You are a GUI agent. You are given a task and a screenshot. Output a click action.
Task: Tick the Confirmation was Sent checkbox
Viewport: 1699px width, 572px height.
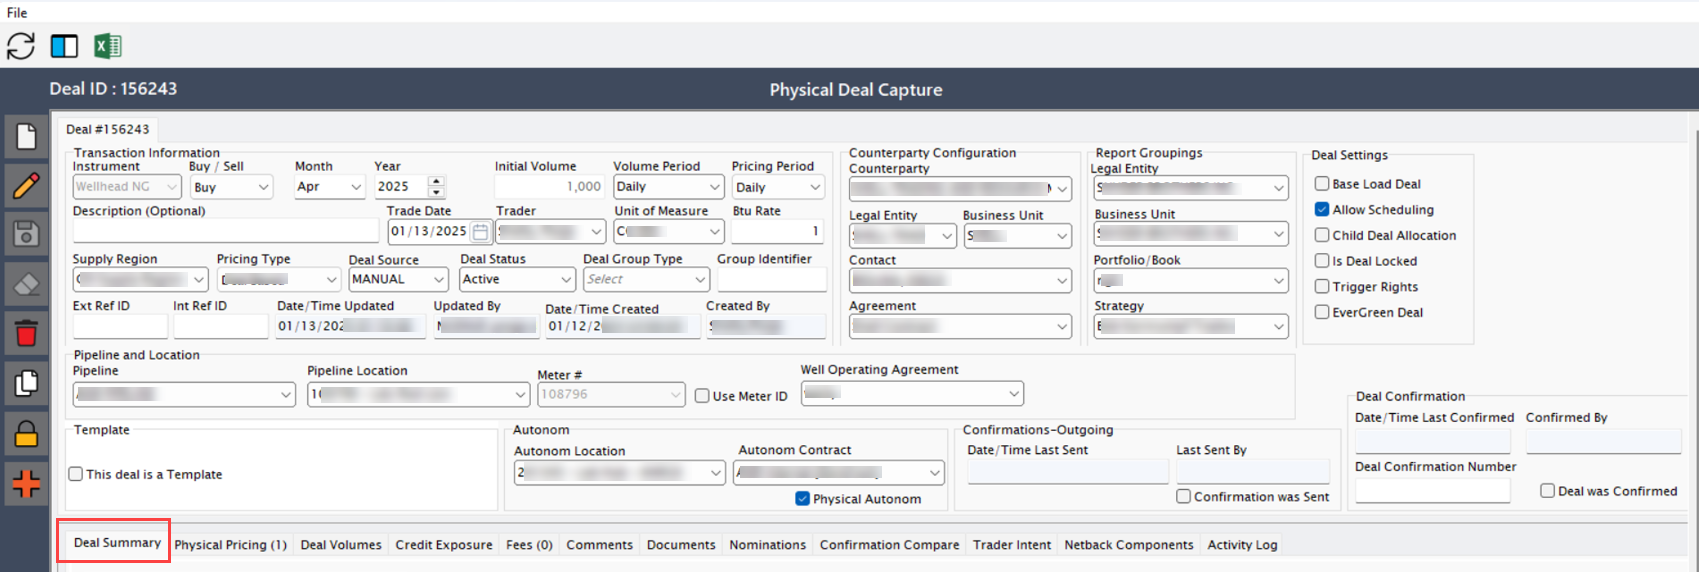(x=1183, y=497)
